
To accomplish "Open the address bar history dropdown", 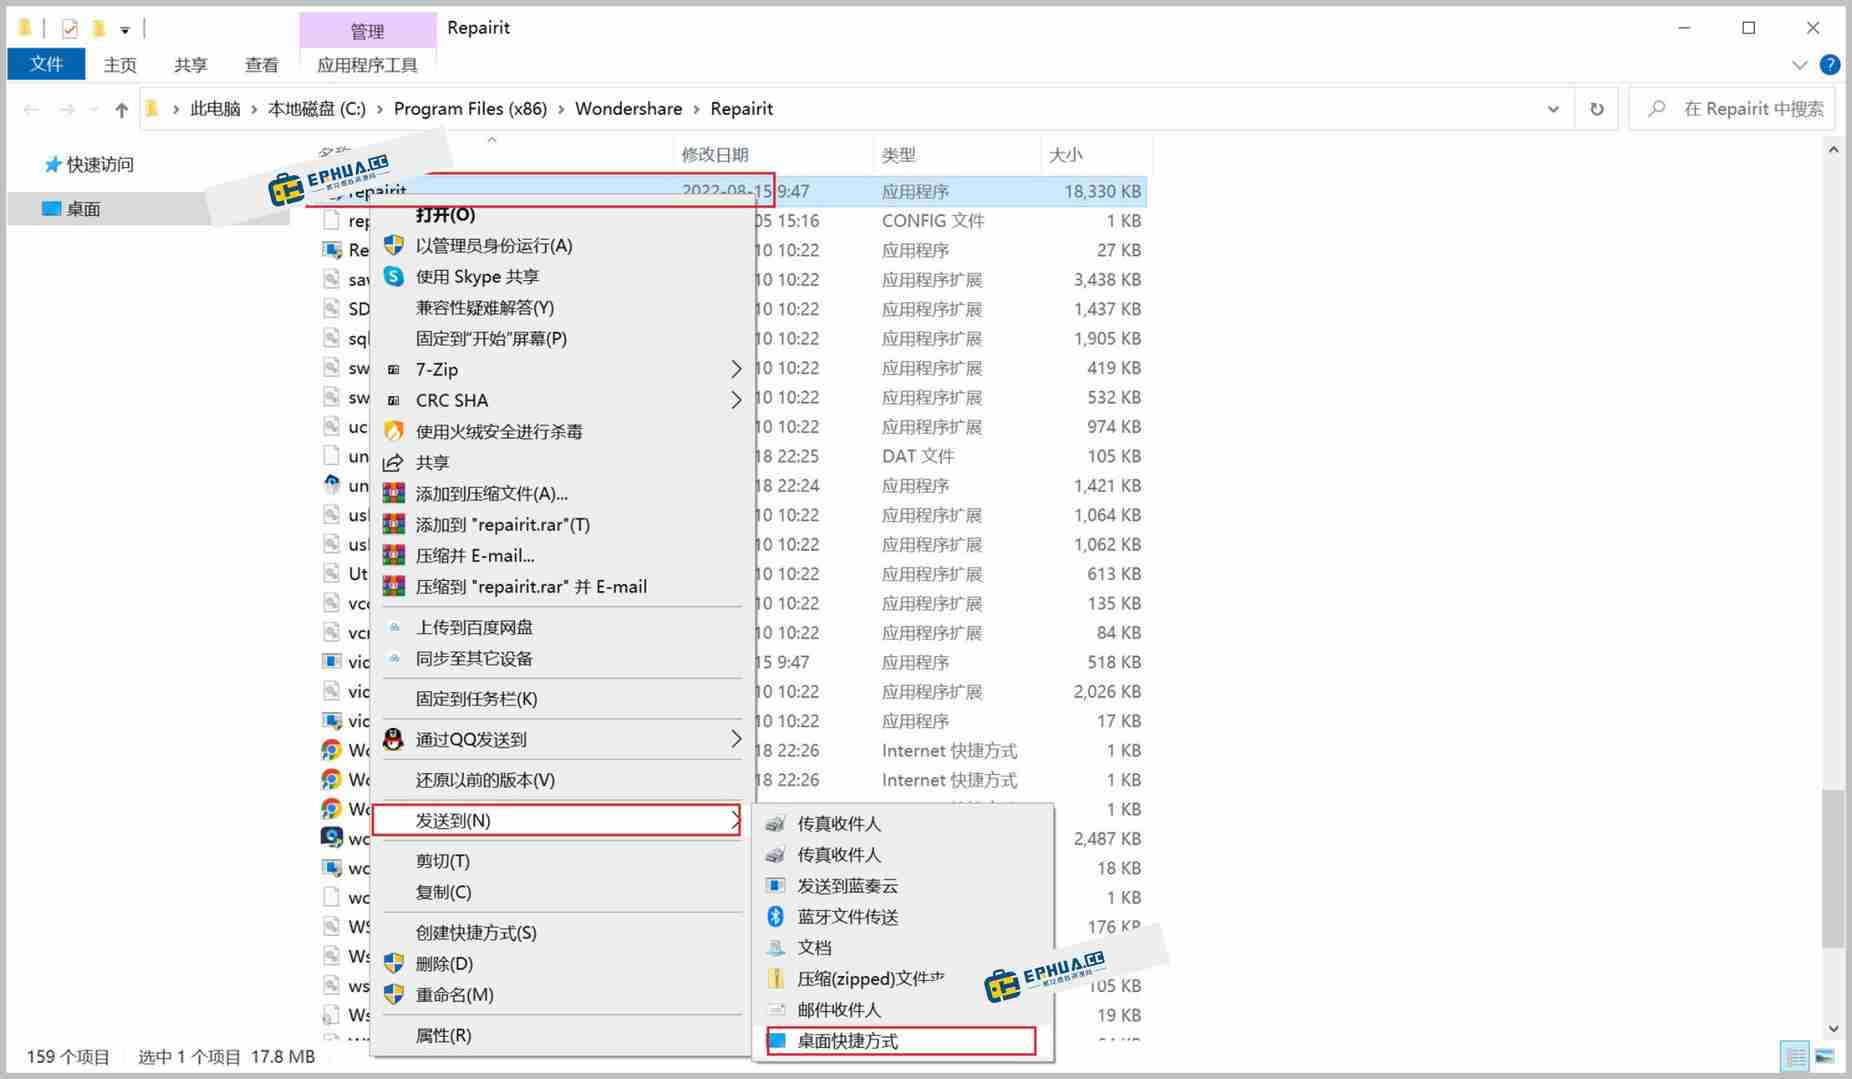I will (x=1553, y=109).
